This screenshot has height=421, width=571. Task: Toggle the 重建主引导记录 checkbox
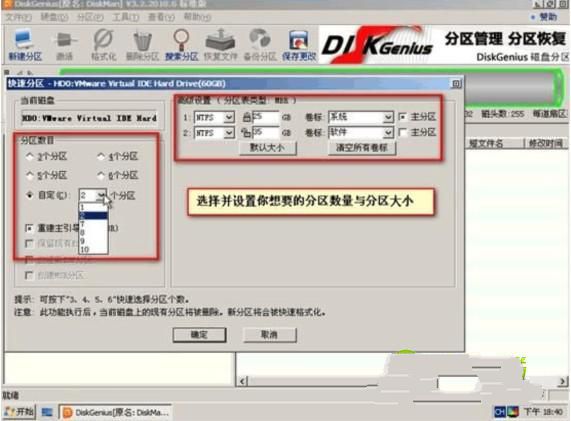[x=29, y=228]
